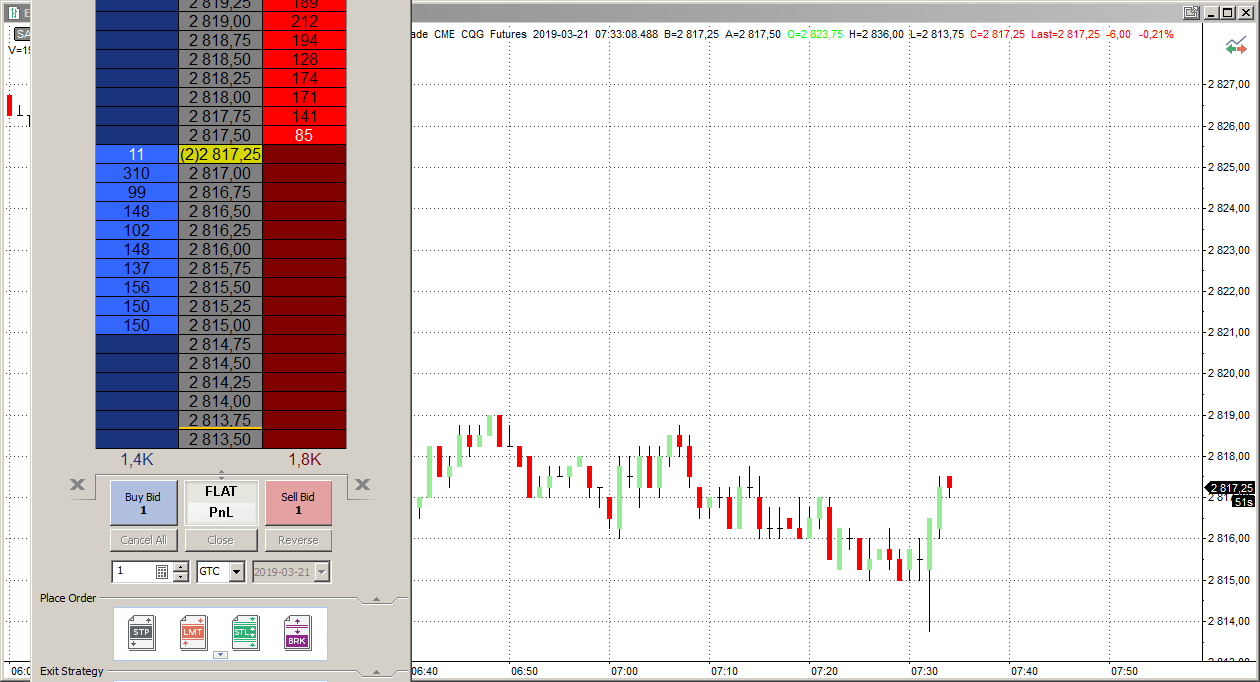This screenshot has height=682, width=1260.
Task: Click the 2 820,00 price axis label
Action: coord(1231,374)
